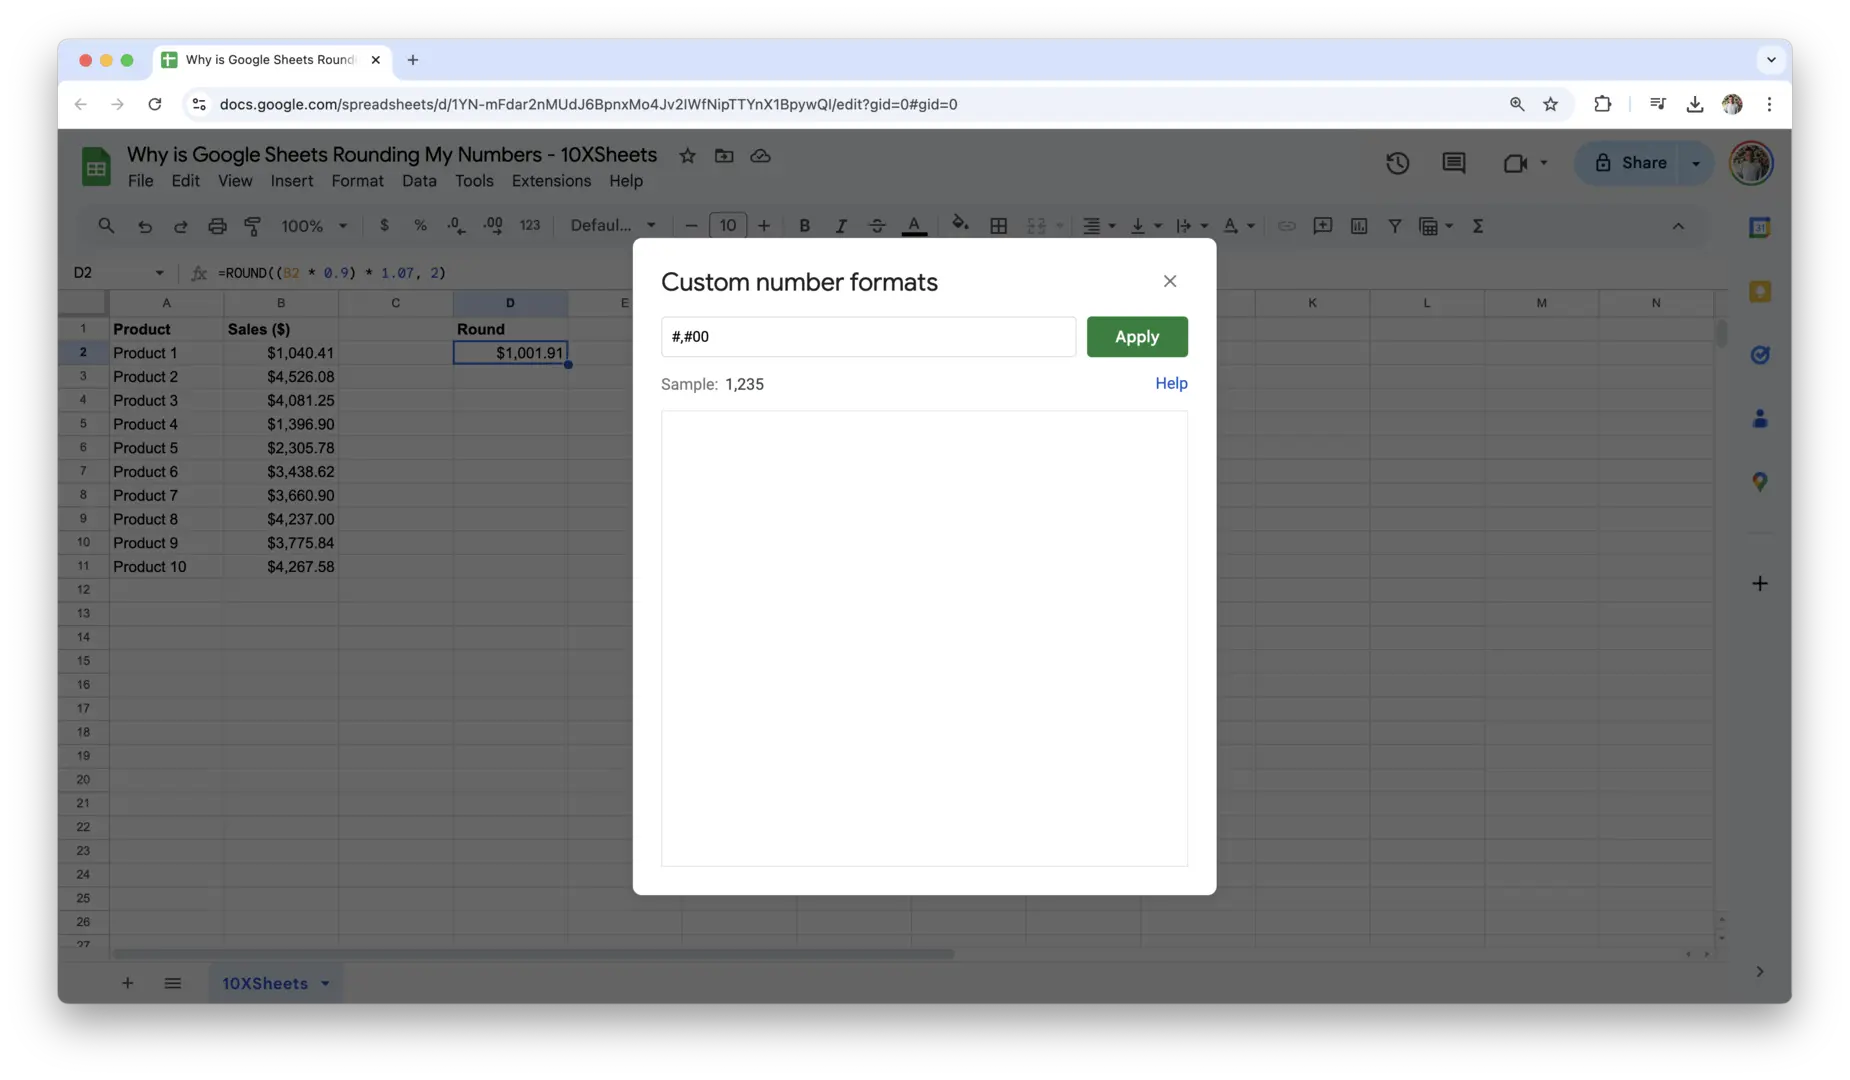Open the comments panel icon
Image resolution: width=1850 pixels, height=1080 pixels.
(1453, 163)
